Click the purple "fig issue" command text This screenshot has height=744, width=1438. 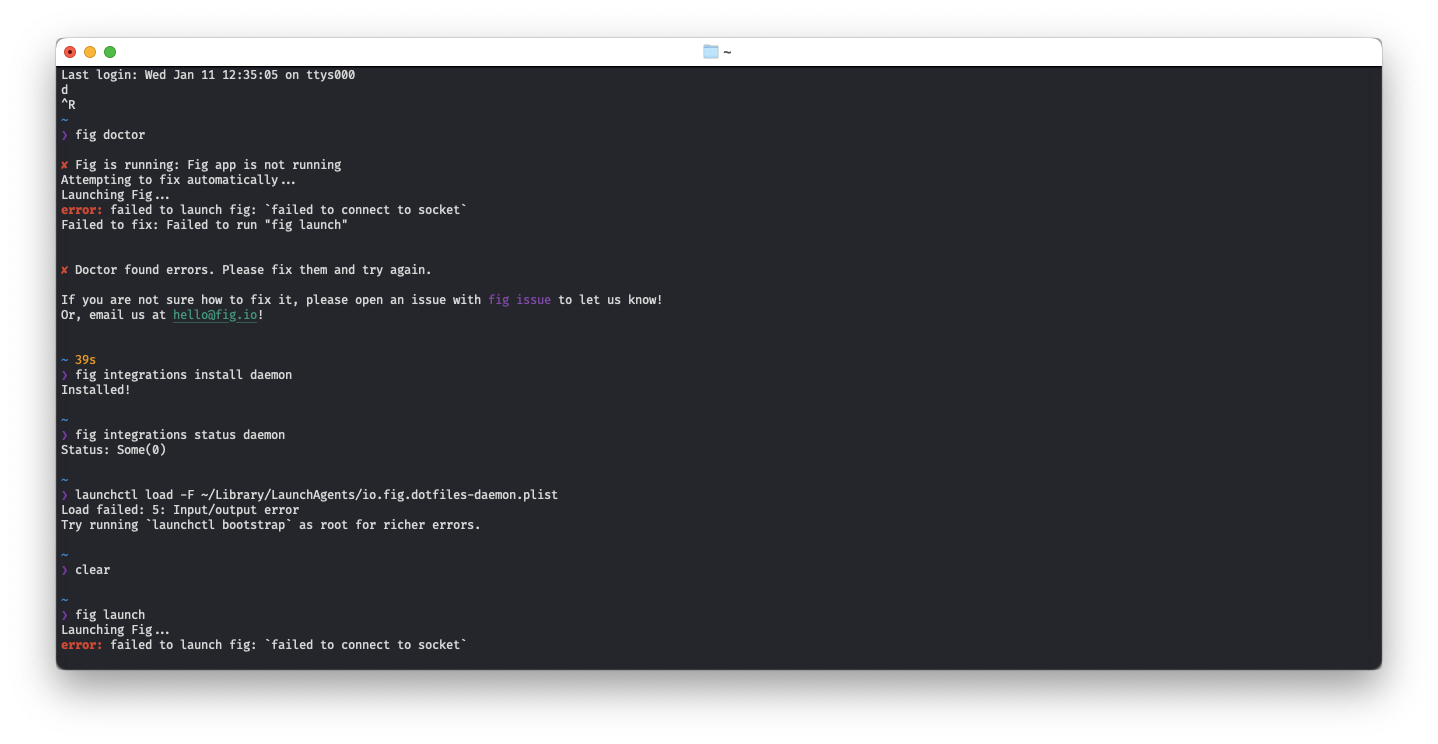pos(519,300)
